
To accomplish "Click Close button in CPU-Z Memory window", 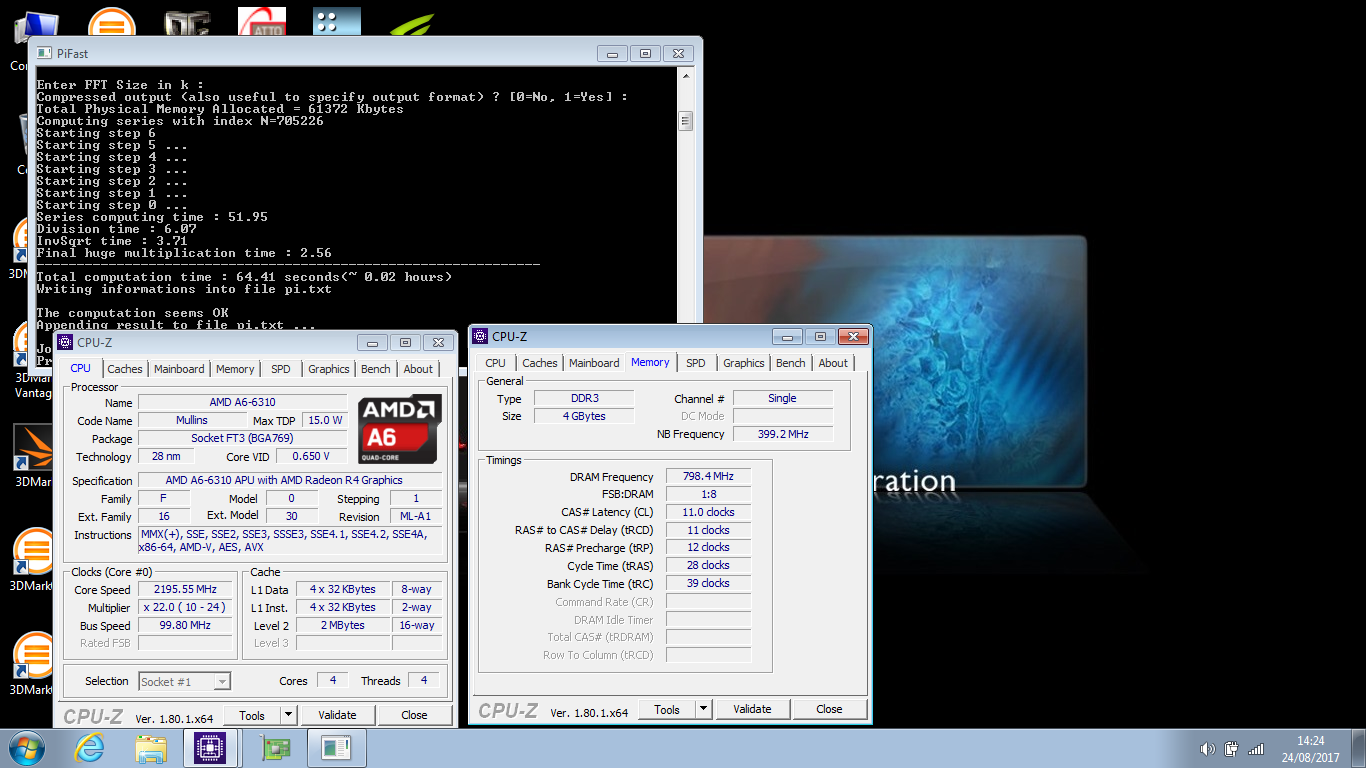I will coord(829,709).
